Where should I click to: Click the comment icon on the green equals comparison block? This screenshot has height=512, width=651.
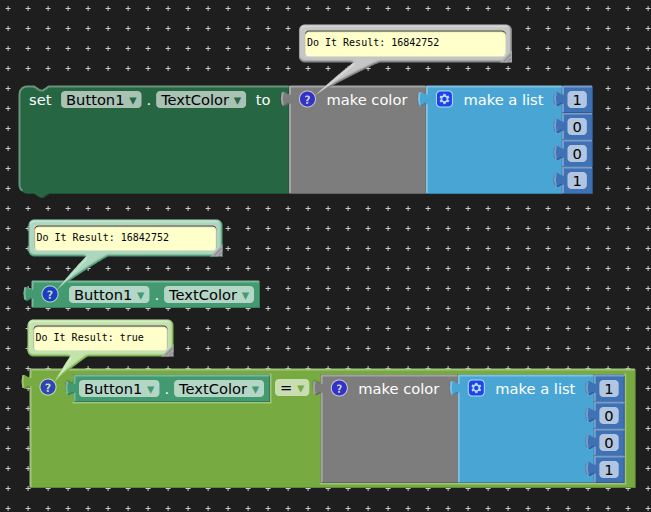(47, 388)
